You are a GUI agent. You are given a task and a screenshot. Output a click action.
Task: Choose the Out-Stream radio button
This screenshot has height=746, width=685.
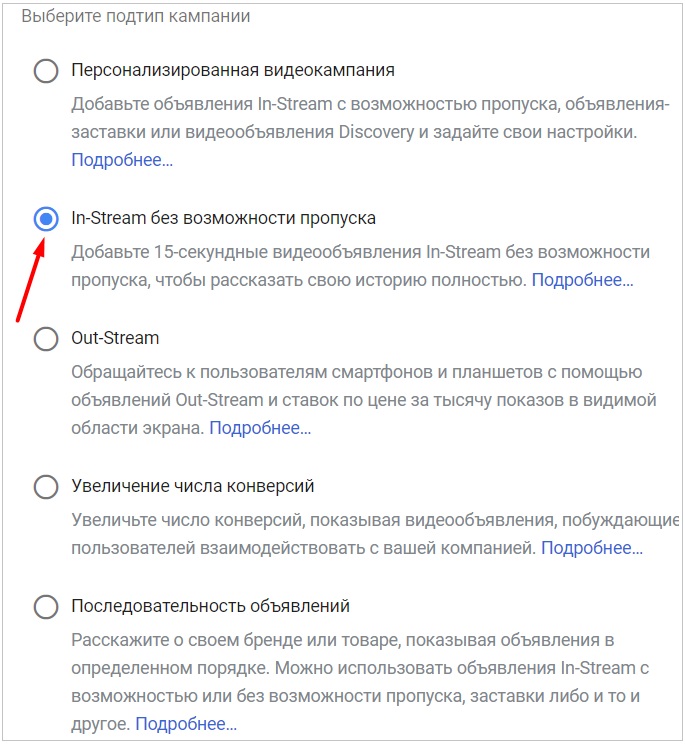pos(46,339)
